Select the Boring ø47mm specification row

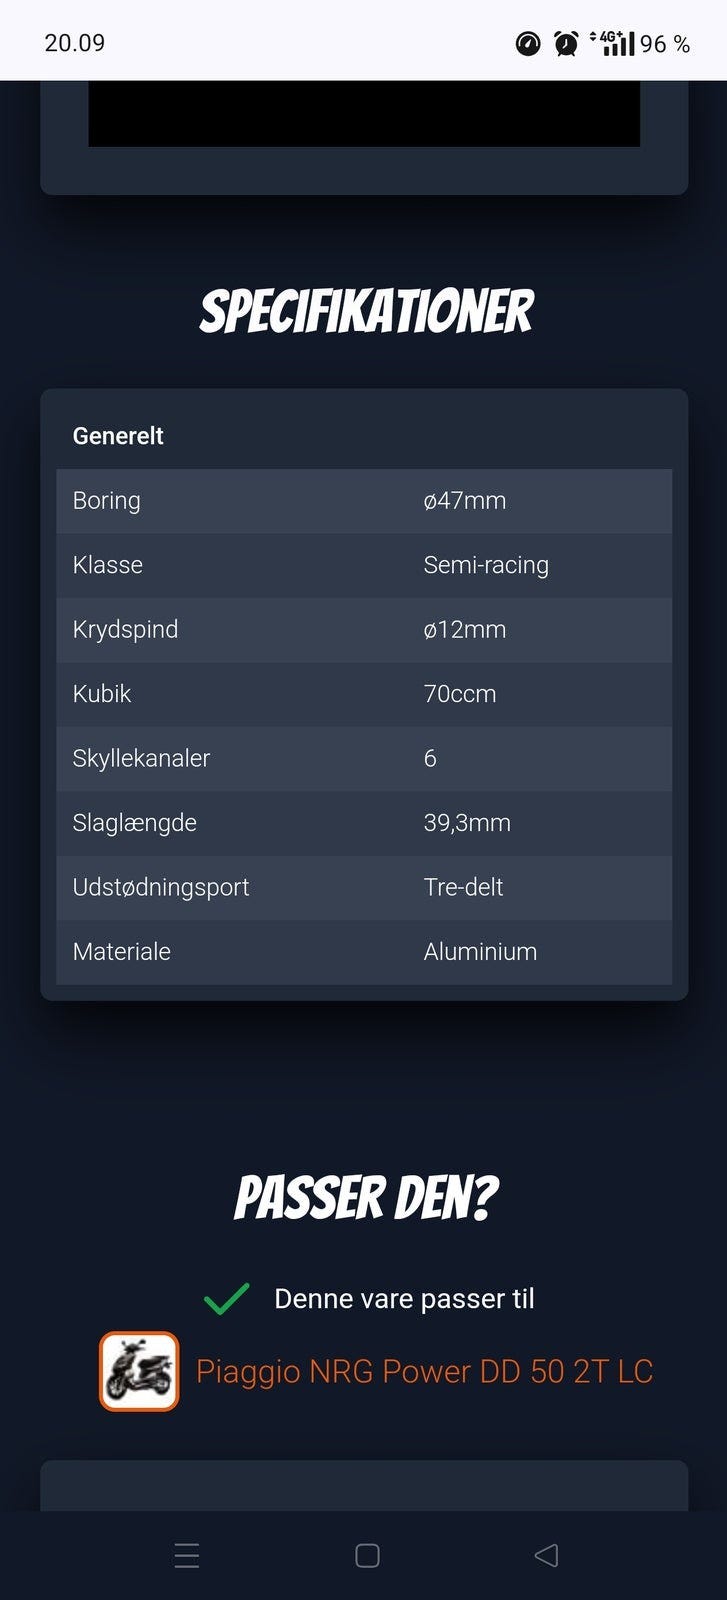[364, 501]
